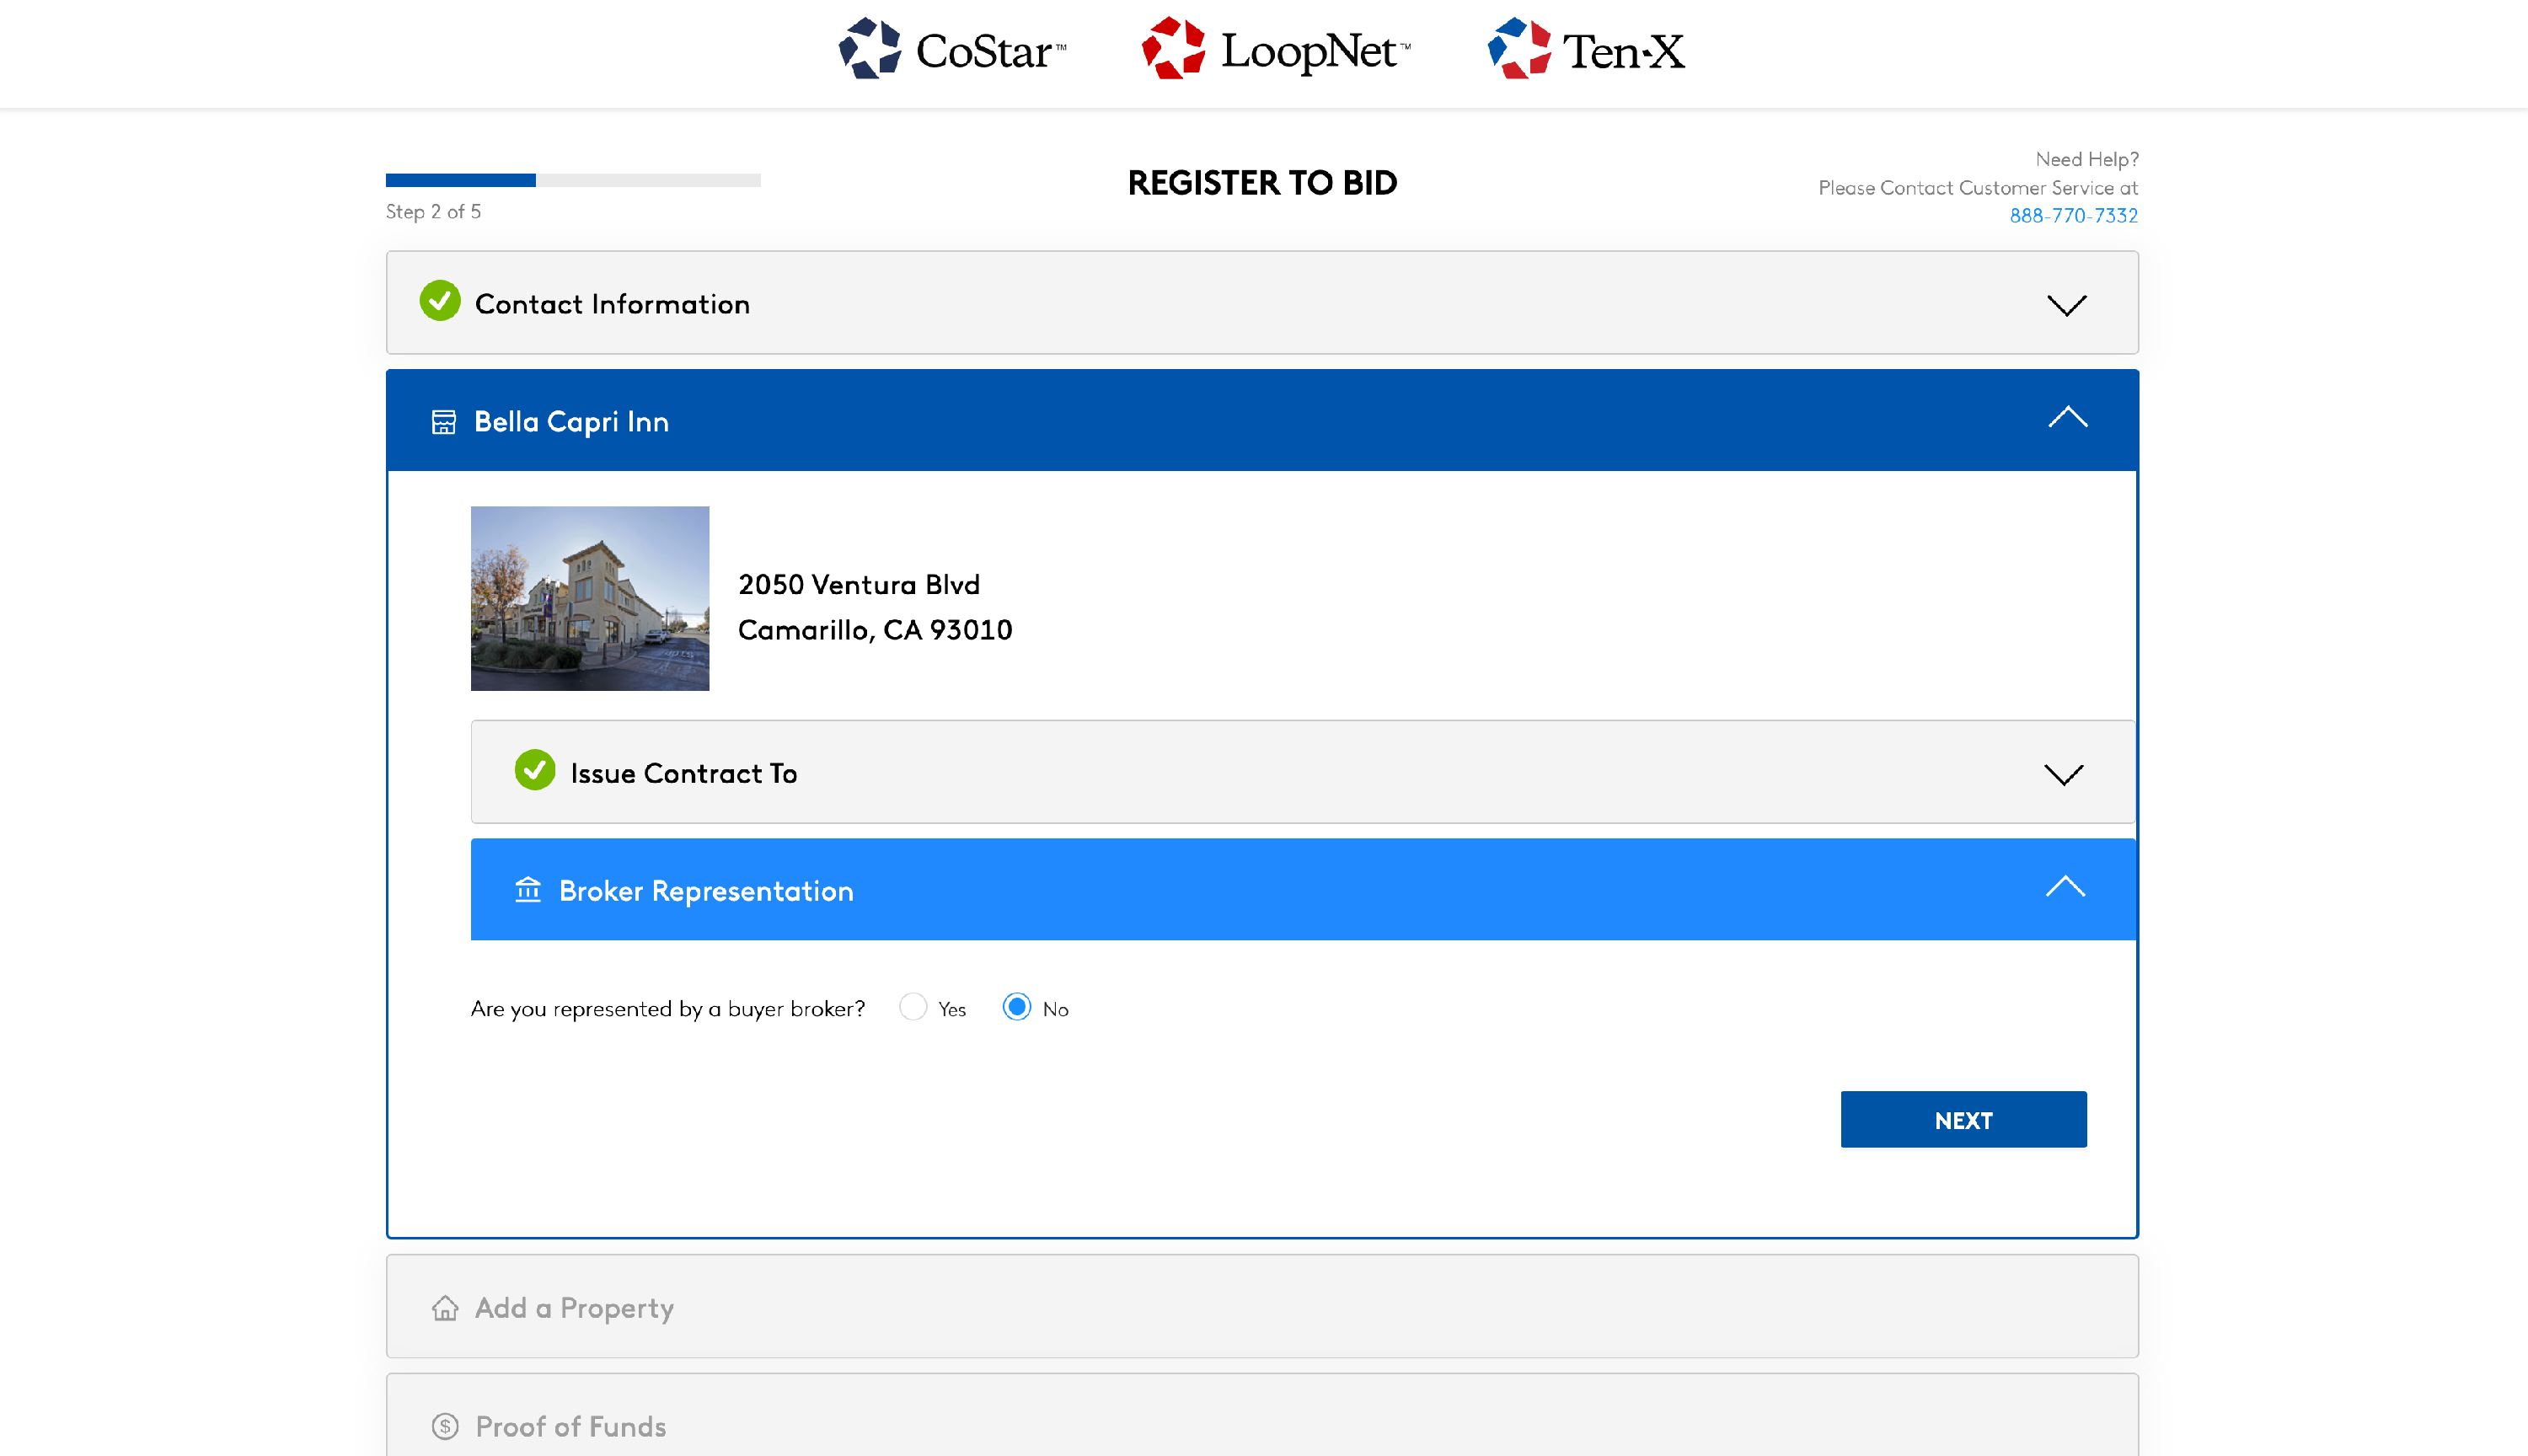
Task: Select No for buyer broker representation
Action: (1016, 1007)
